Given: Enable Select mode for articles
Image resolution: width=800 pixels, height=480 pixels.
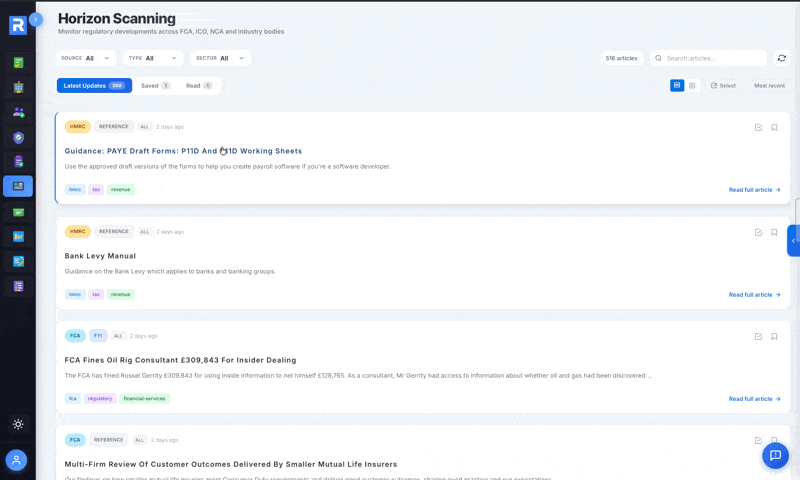Looking at the screenshot, I should click(723, 86).
